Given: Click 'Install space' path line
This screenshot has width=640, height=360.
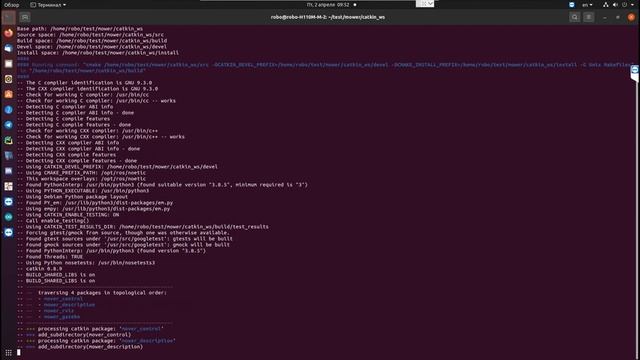Looking at the screenshot, I should pyautogui.click(x=98, y=53).
